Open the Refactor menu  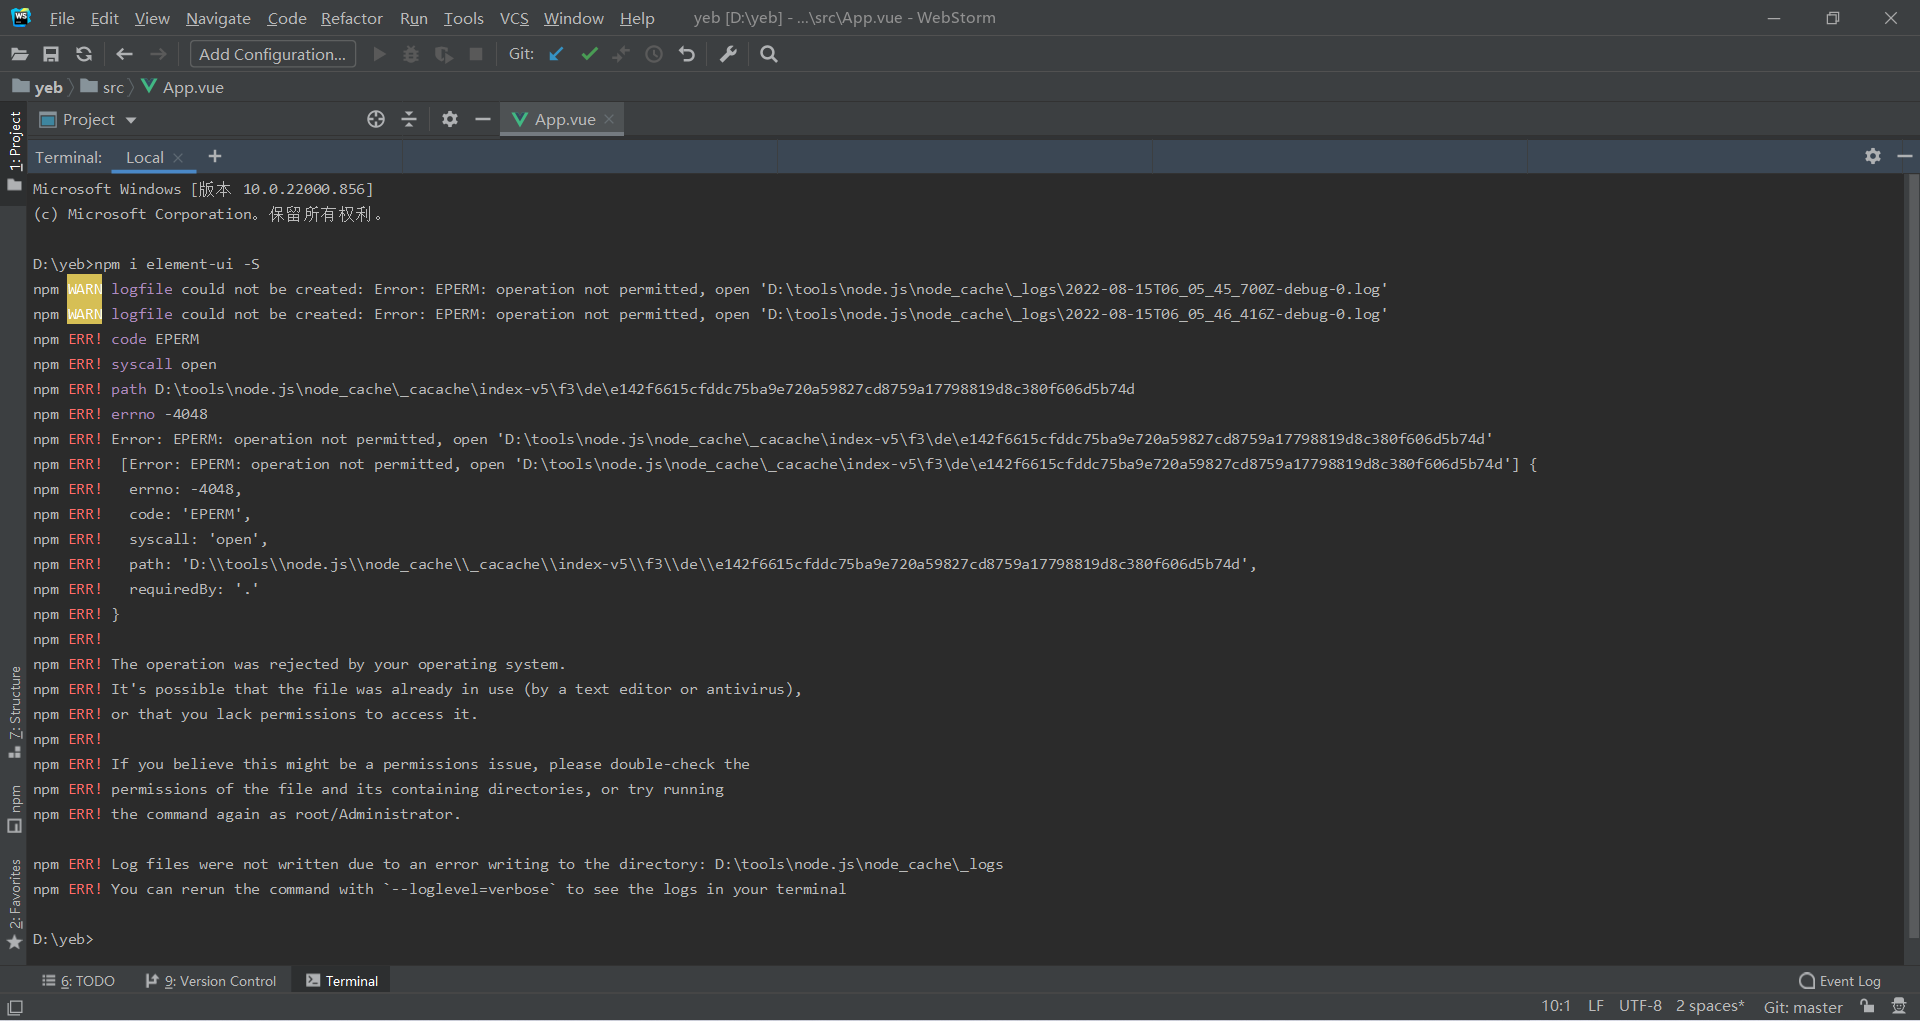click(x=351, y=18)
